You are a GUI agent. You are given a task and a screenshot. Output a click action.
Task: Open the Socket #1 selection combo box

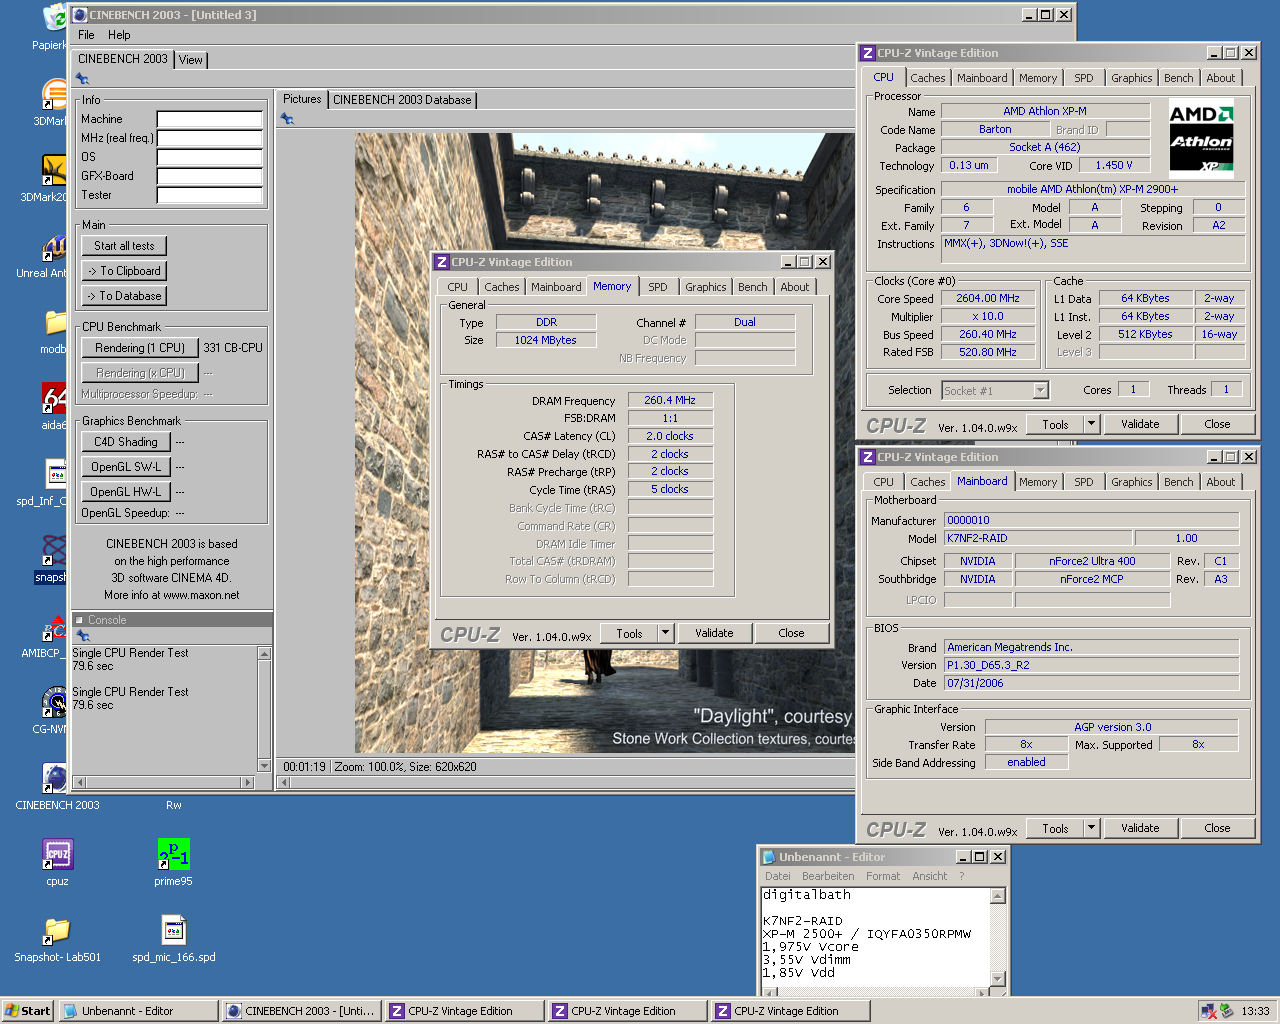[994, 390]
